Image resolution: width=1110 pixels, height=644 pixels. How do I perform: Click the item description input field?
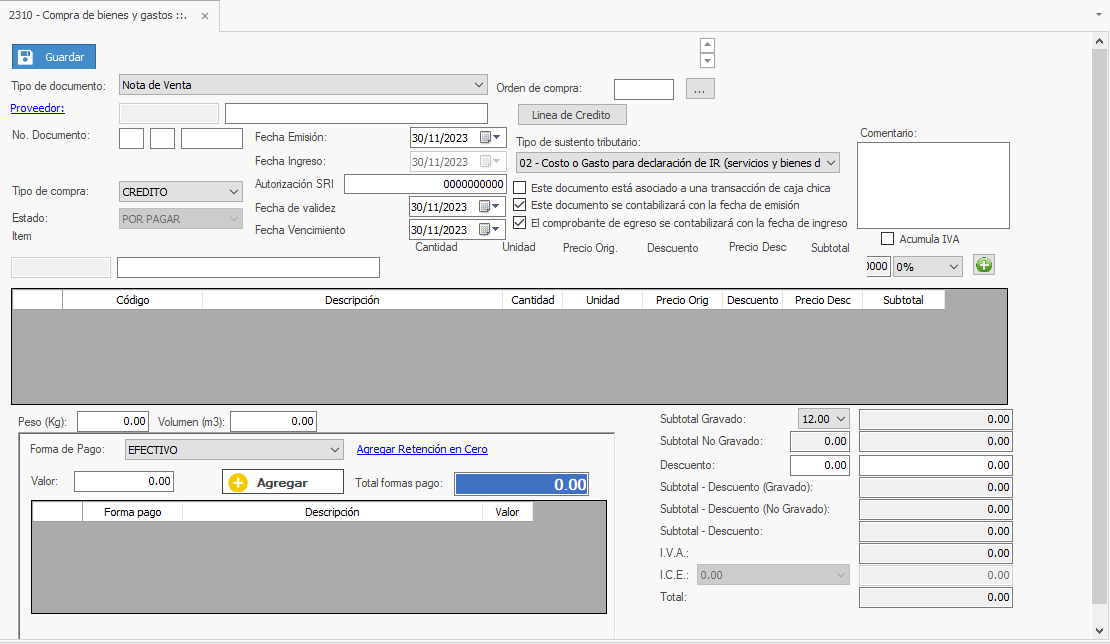[248, 267]
